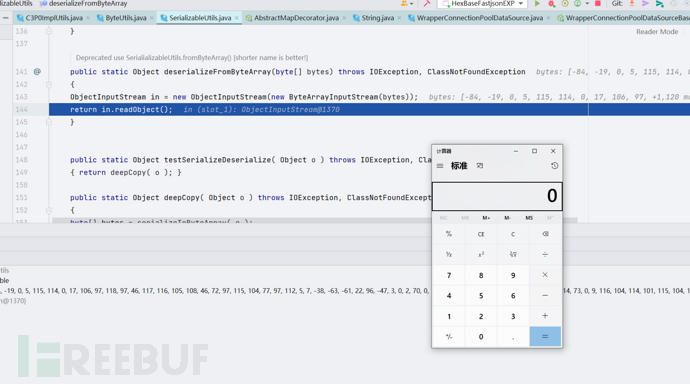This screenshot has height=384, width=690.
Task: Click the calculator MS memory store button
Action: (529, 218)
